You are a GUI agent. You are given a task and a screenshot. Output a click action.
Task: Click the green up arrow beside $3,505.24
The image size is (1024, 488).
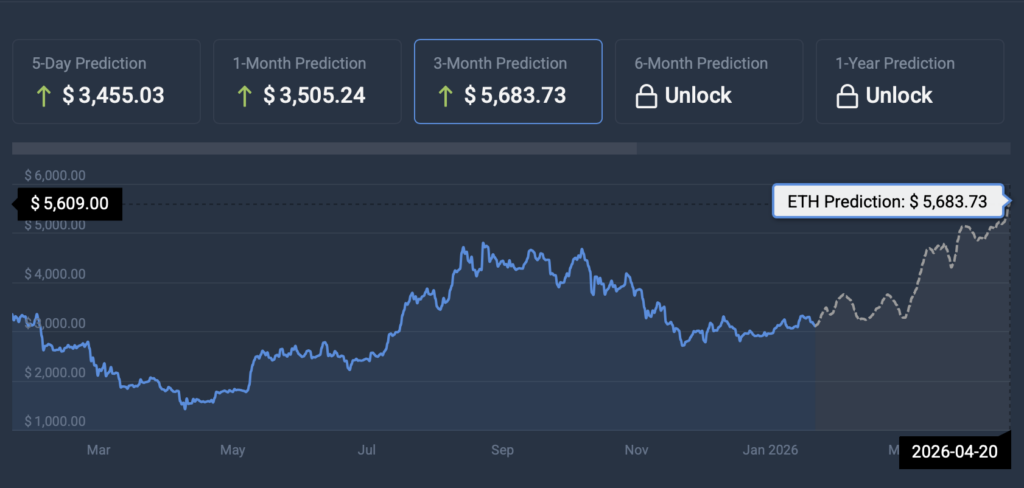[244, 96]
